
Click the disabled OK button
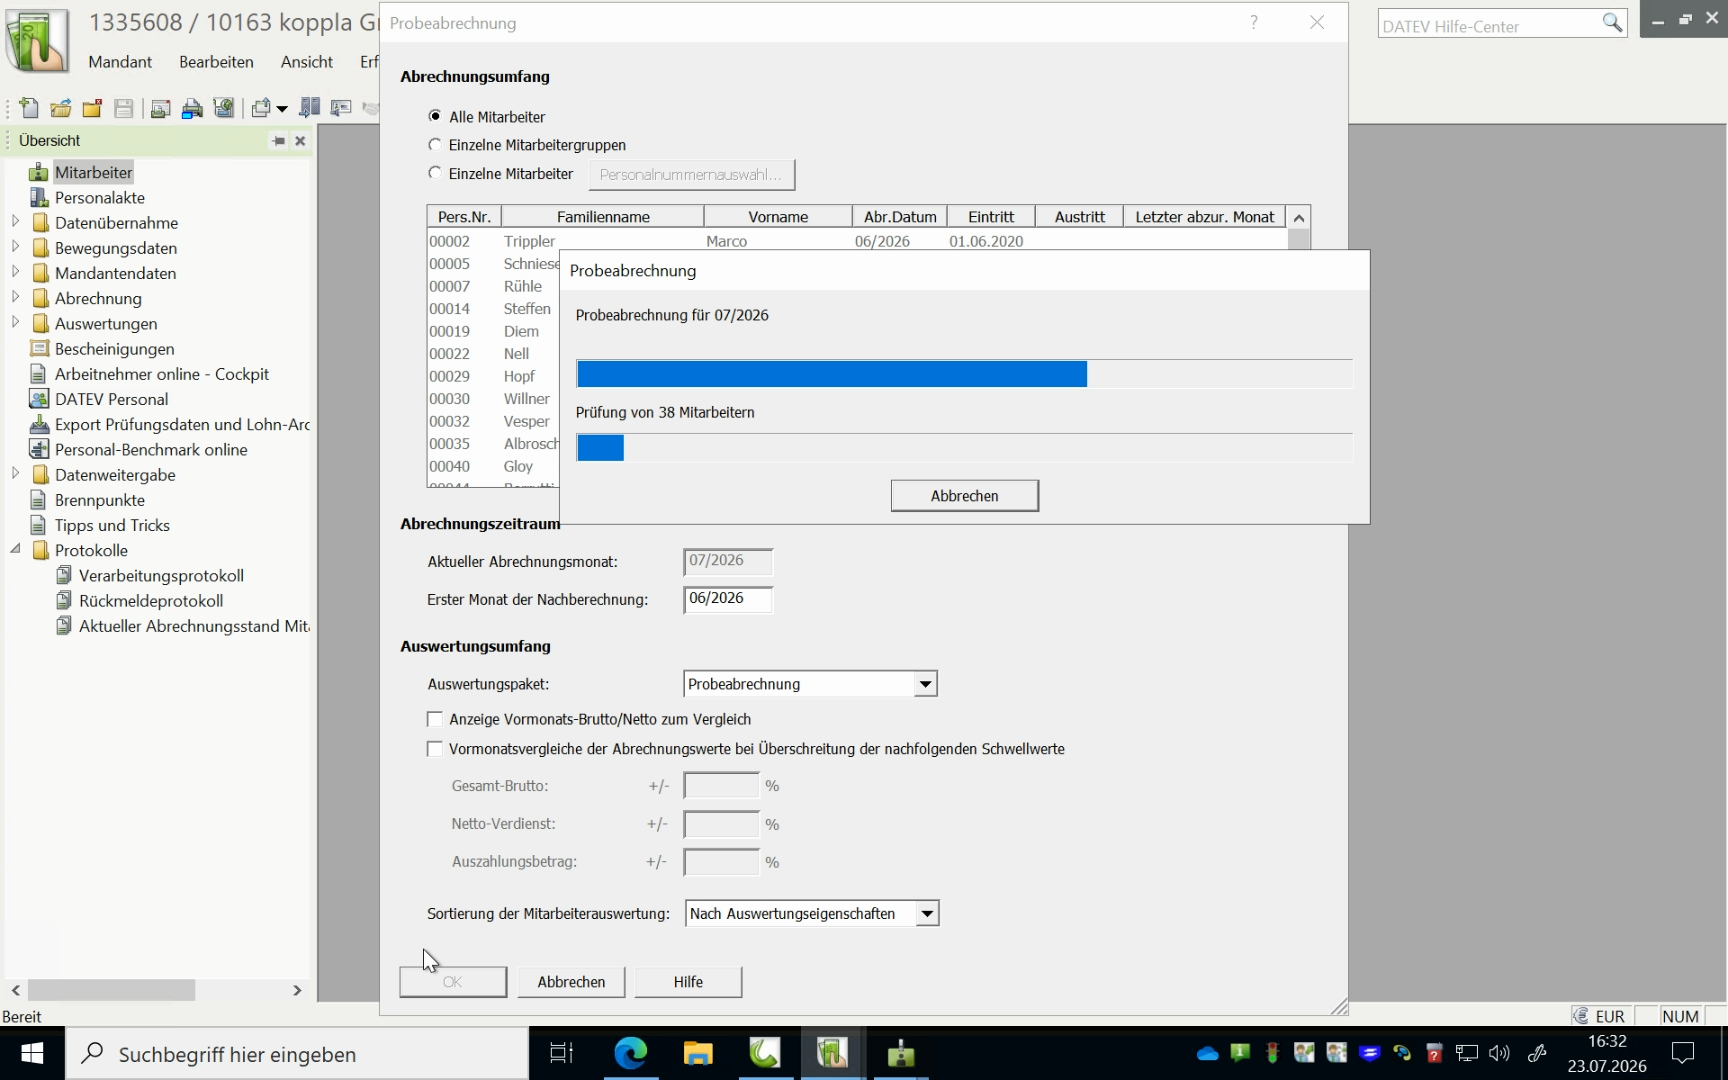click(x=453, y=982)
